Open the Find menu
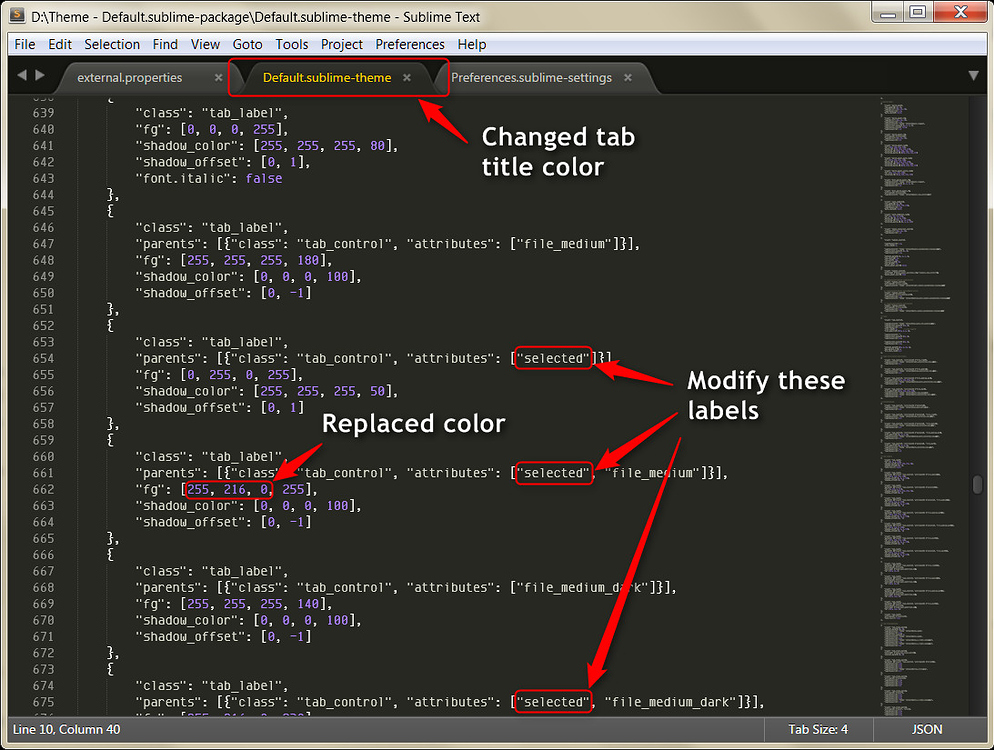The image size is (994, 750). point(165,44)
